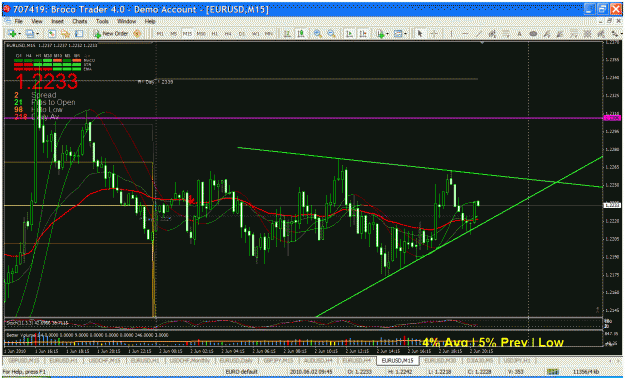Open the Profiles toolbar icon
Viewport: 625px width, 378px height.
pos(30,34)
